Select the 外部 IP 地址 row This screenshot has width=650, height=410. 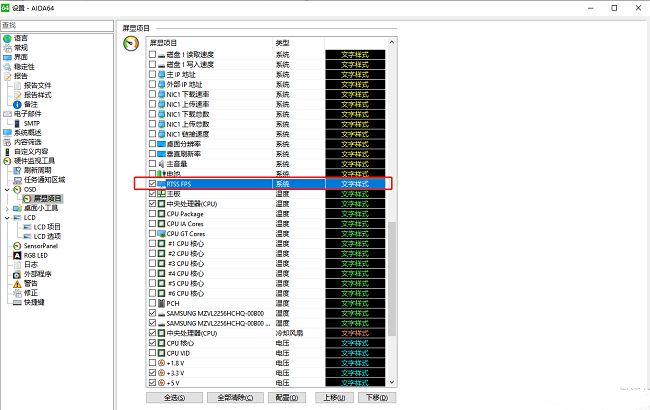pos(267,84)
